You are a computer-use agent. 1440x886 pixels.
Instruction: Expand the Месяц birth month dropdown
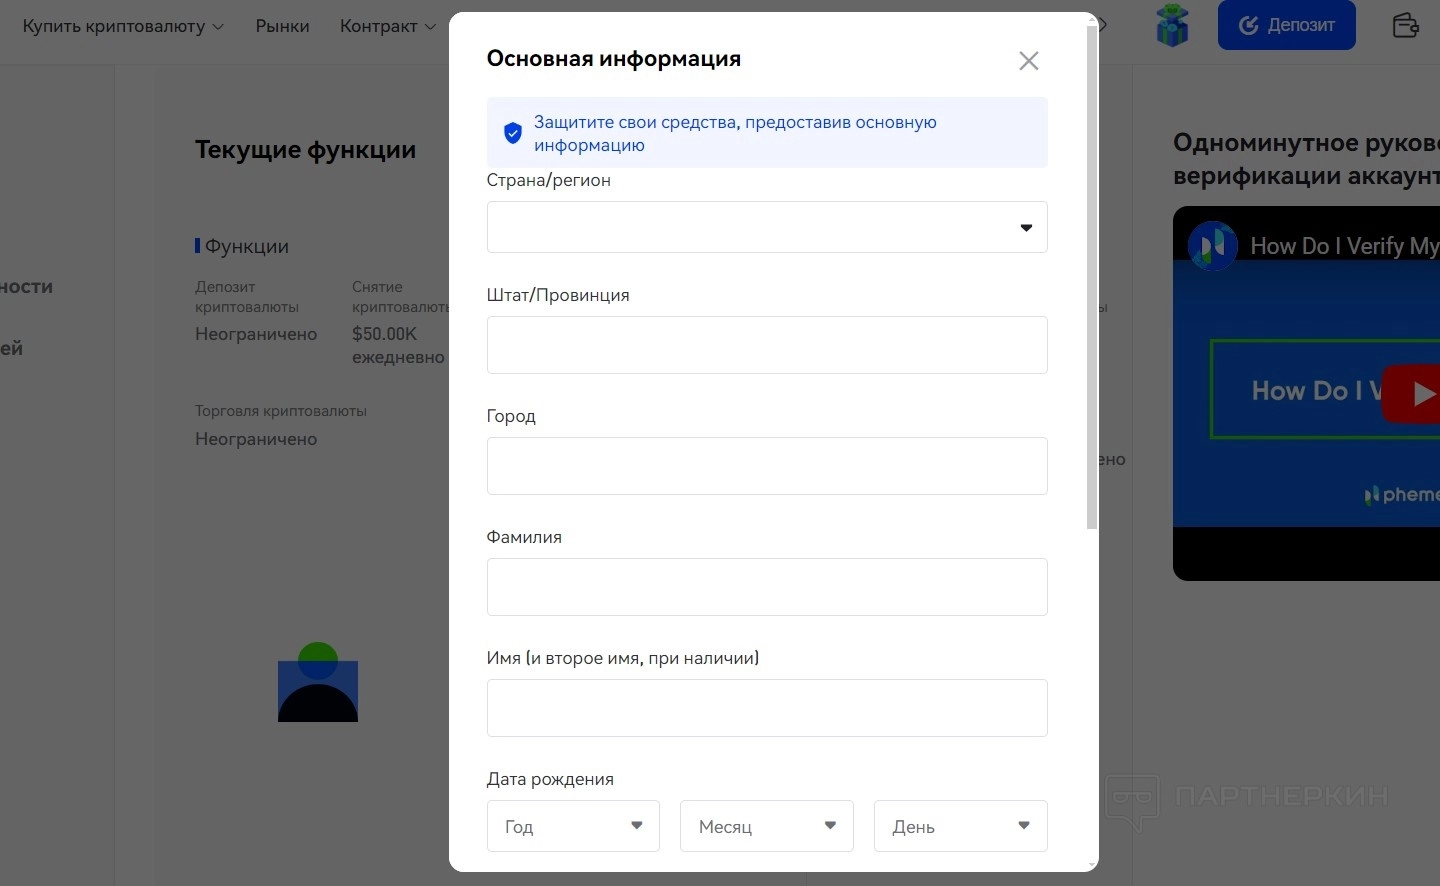click(x=766, y=826)
